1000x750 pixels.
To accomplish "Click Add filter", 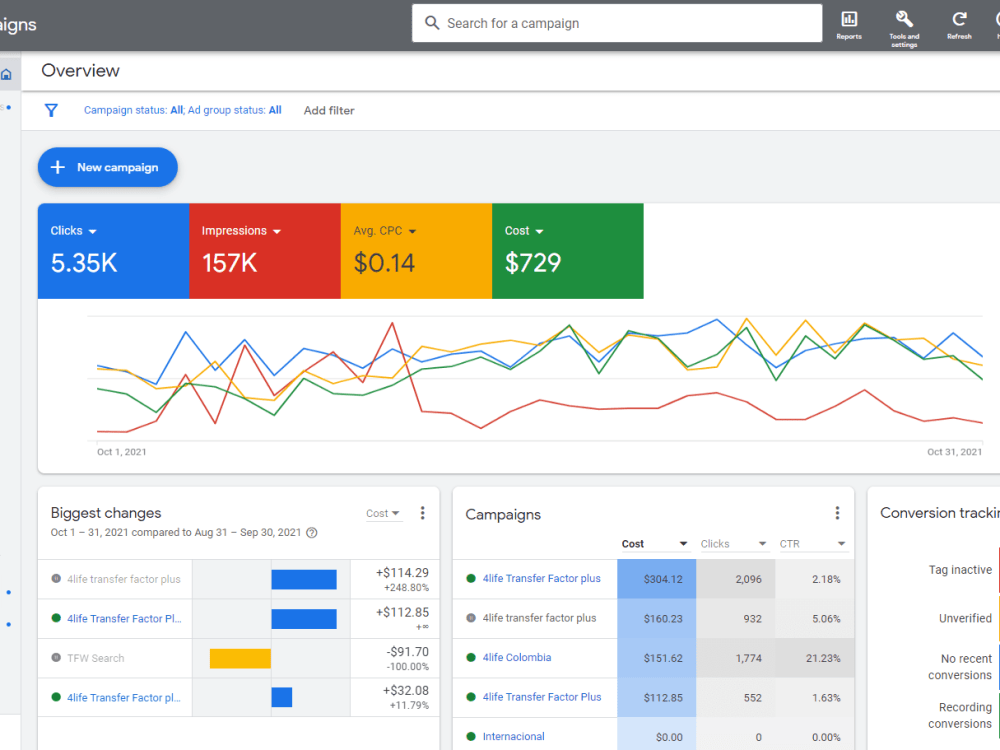I will click(328, 110).
